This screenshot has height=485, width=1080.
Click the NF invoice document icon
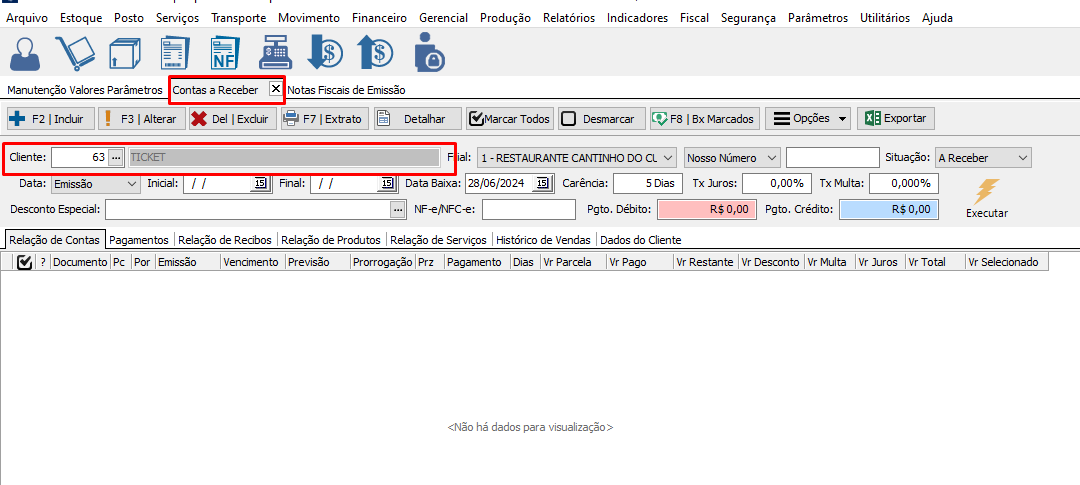point(224,54)
